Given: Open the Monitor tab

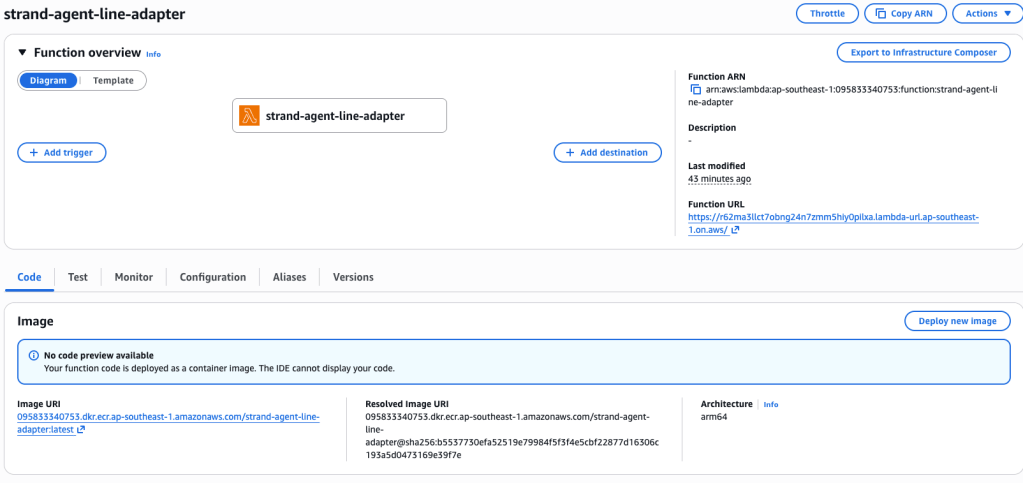Looking at the screenshot, I should [x=134, y=277].
